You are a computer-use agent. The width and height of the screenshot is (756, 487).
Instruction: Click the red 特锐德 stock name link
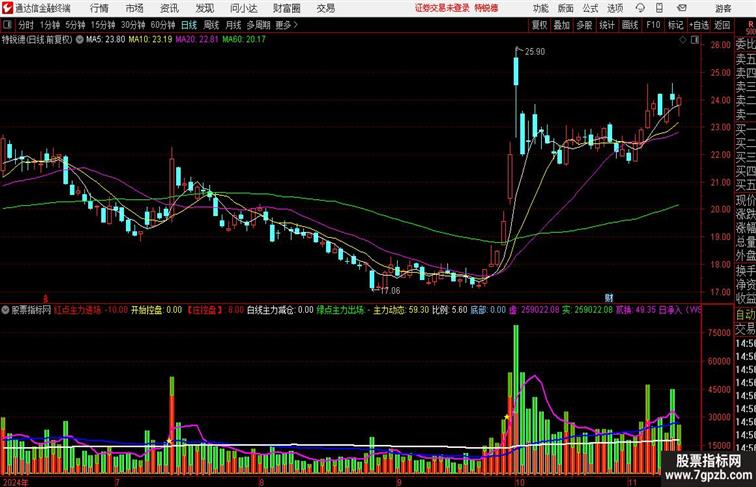[x=486, y=8]
